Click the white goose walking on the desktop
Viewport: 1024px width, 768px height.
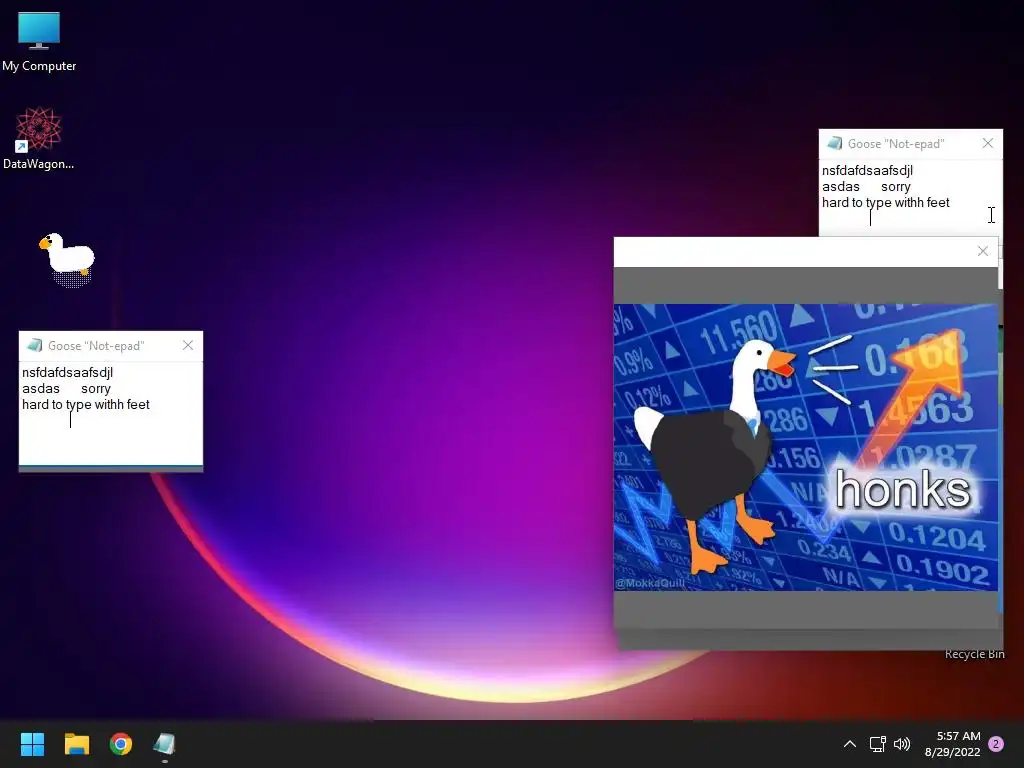[x=67, y=258]
